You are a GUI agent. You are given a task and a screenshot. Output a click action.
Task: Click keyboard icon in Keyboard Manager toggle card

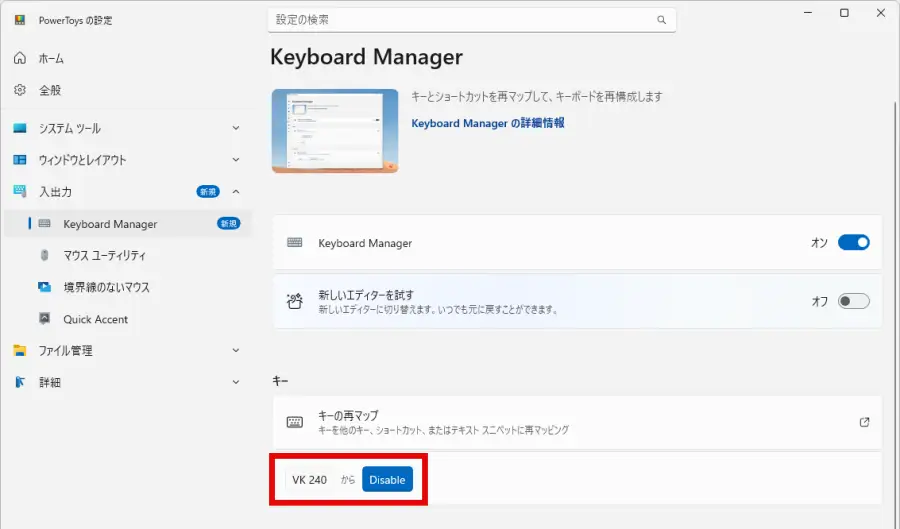pyautogui.click(x=294, y=242)
